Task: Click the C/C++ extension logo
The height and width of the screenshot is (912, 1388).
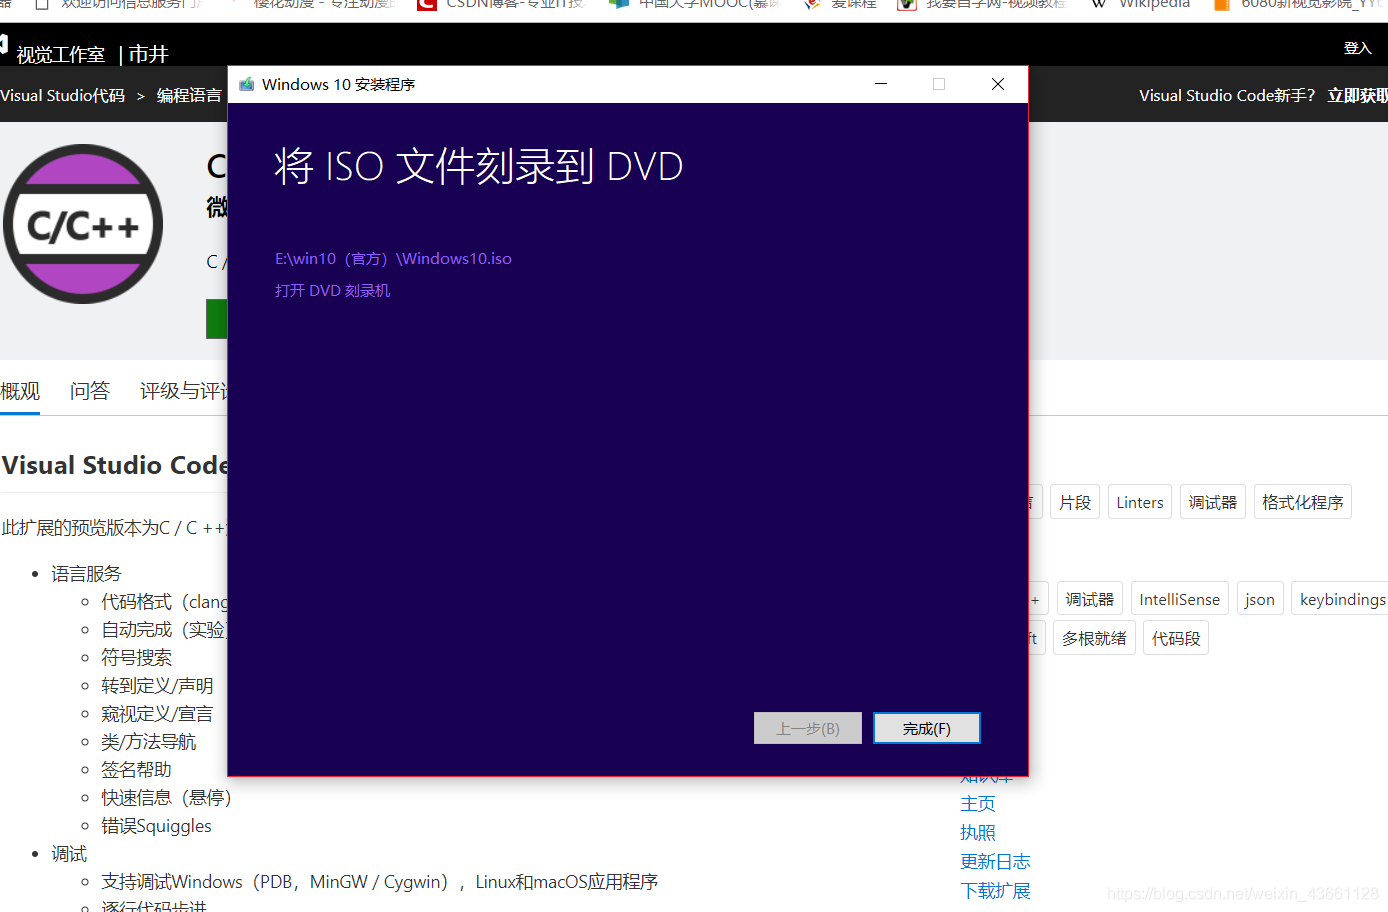Action: pos(83,224)
